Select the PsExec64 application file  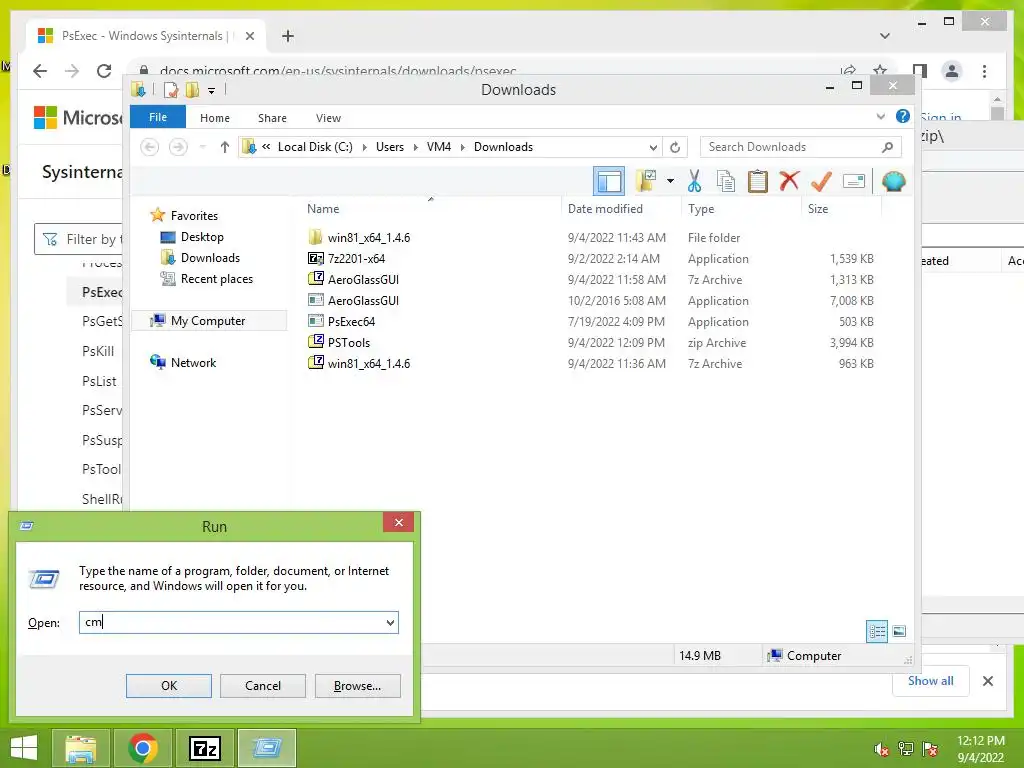(x=351, y=321)
